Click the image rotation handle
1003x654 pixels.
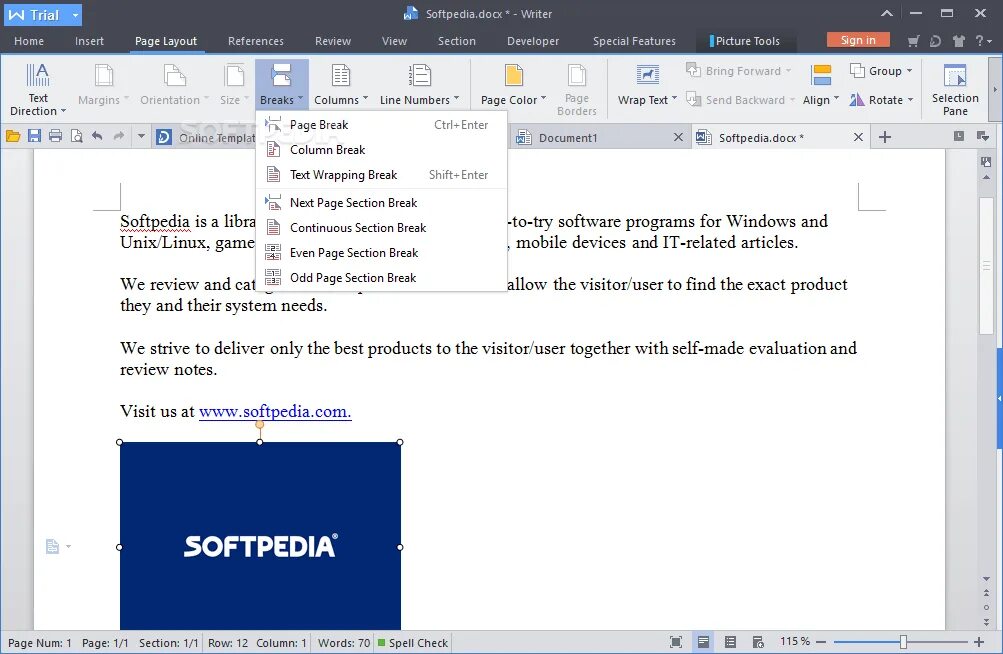[x=260, y=424]
